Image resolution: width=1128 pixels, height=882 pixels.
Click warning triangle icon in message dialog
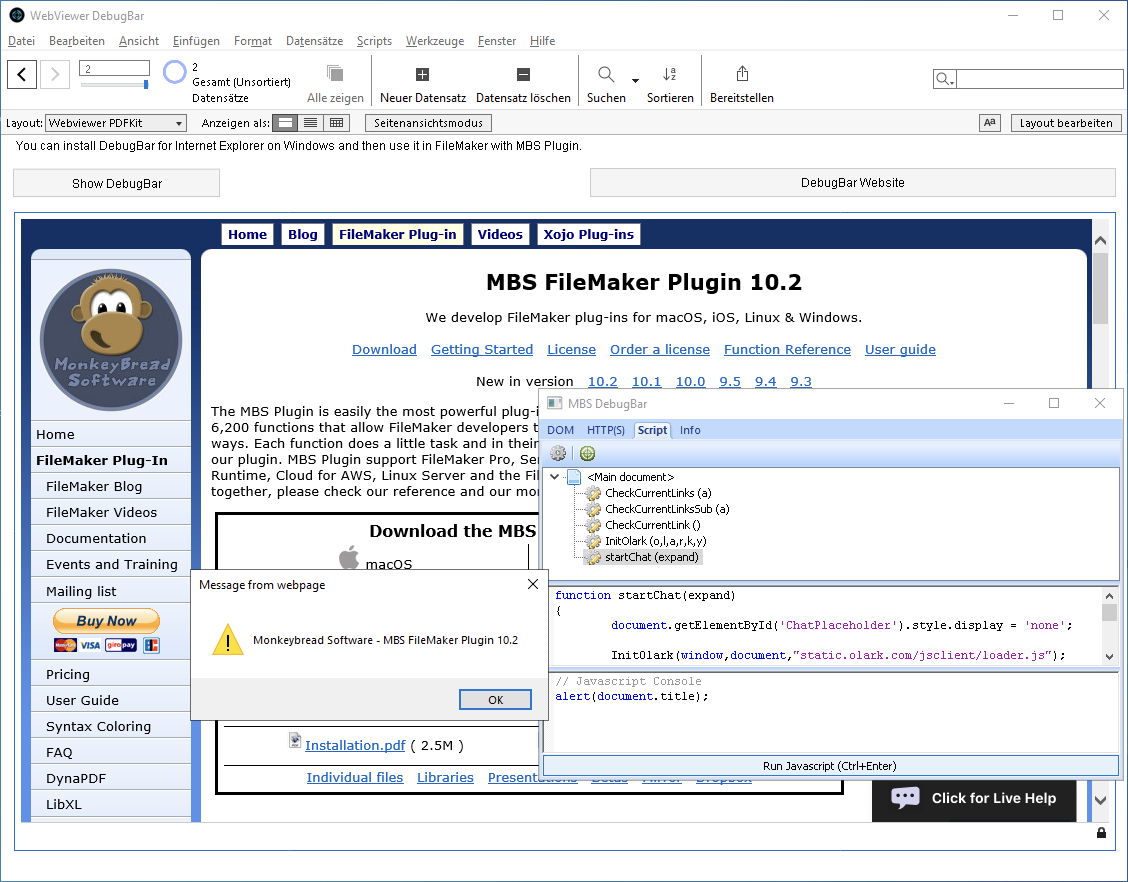(228, 639)
